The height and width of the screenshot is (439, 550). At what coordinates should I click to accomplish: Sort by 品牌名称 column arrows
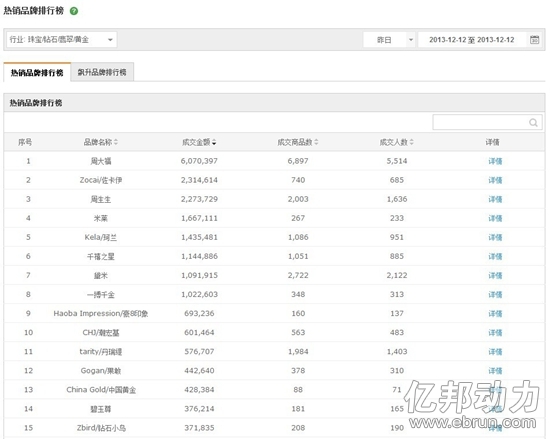coord(116,142)
